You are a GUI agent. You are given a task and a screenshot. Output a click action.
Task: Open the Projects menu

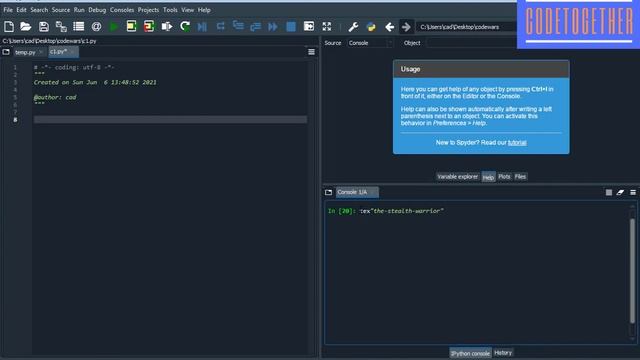pyautogui.click(x=149, y=10)
